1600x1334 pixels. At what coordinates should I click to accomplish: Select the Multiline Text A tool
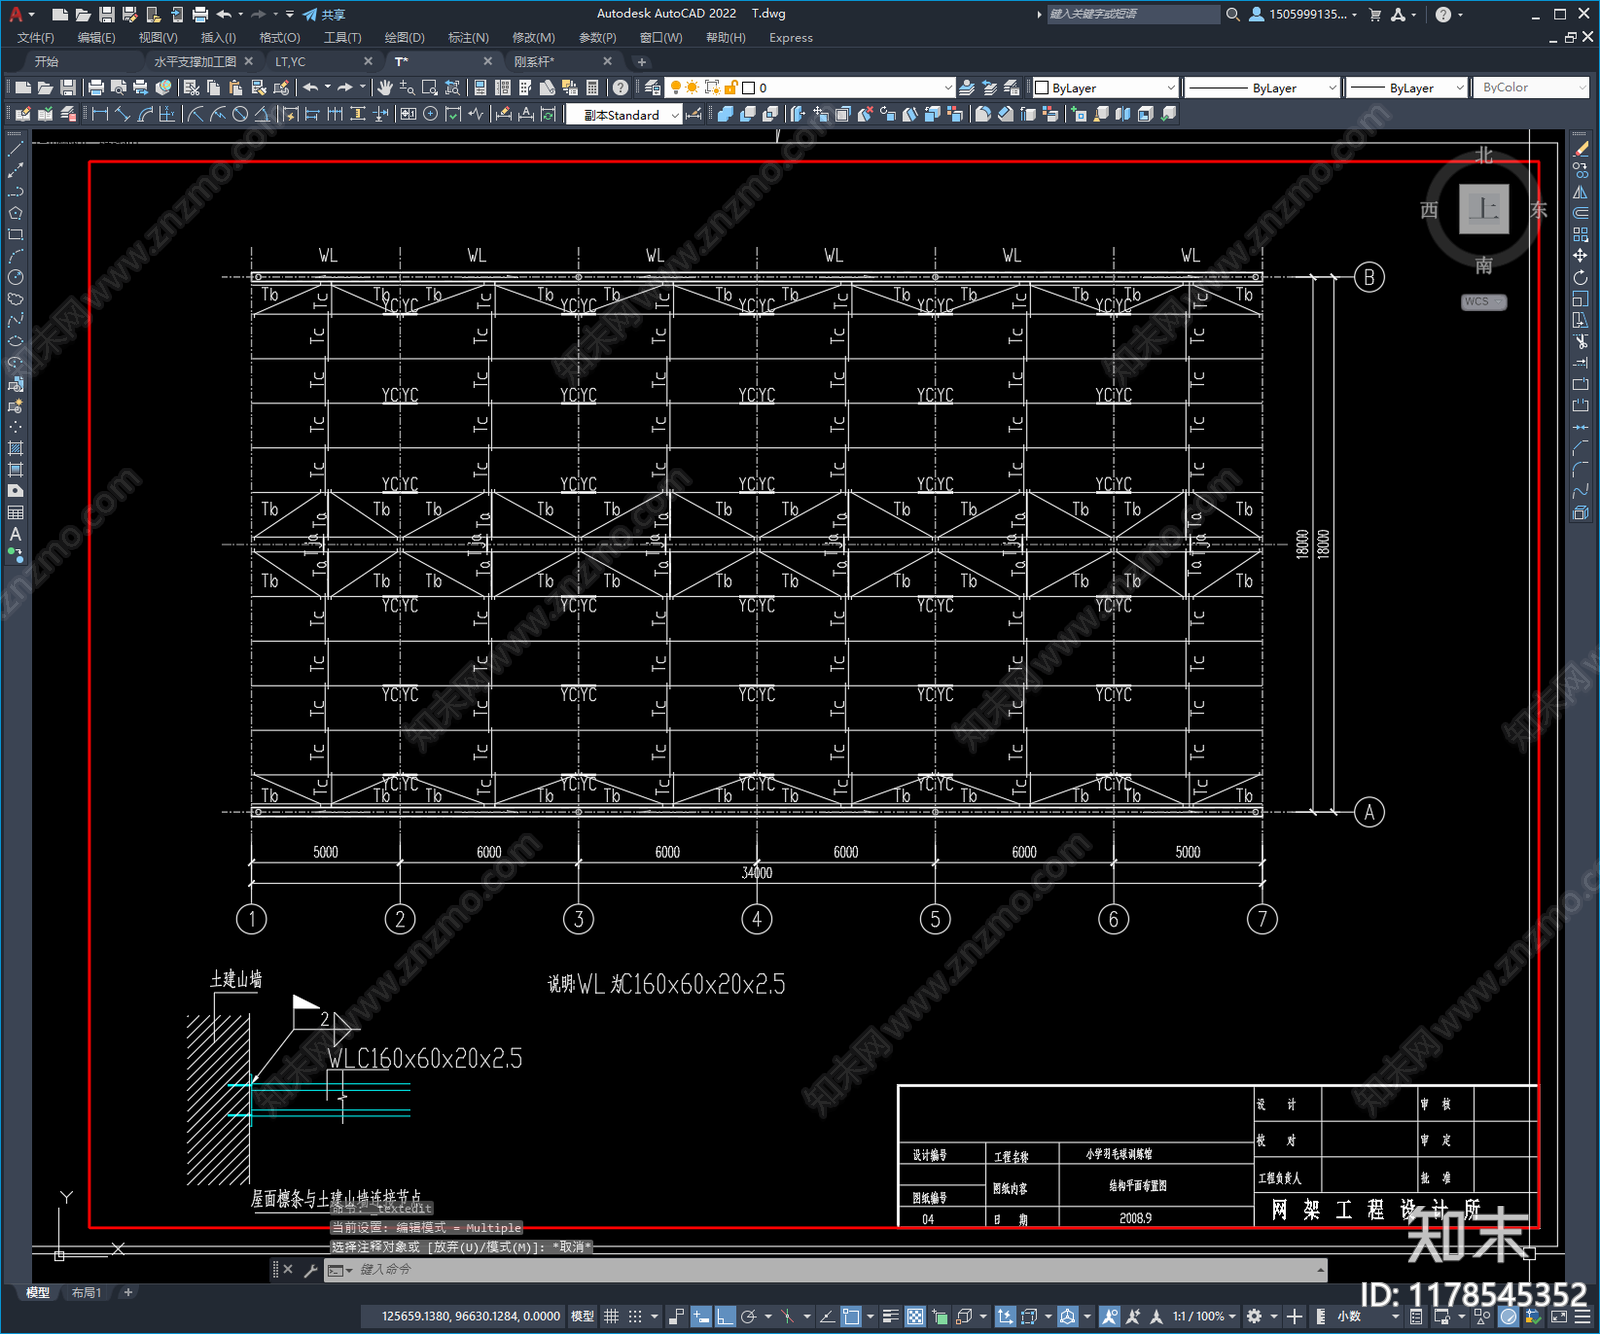pyautogui.click(x=15, y=534)
